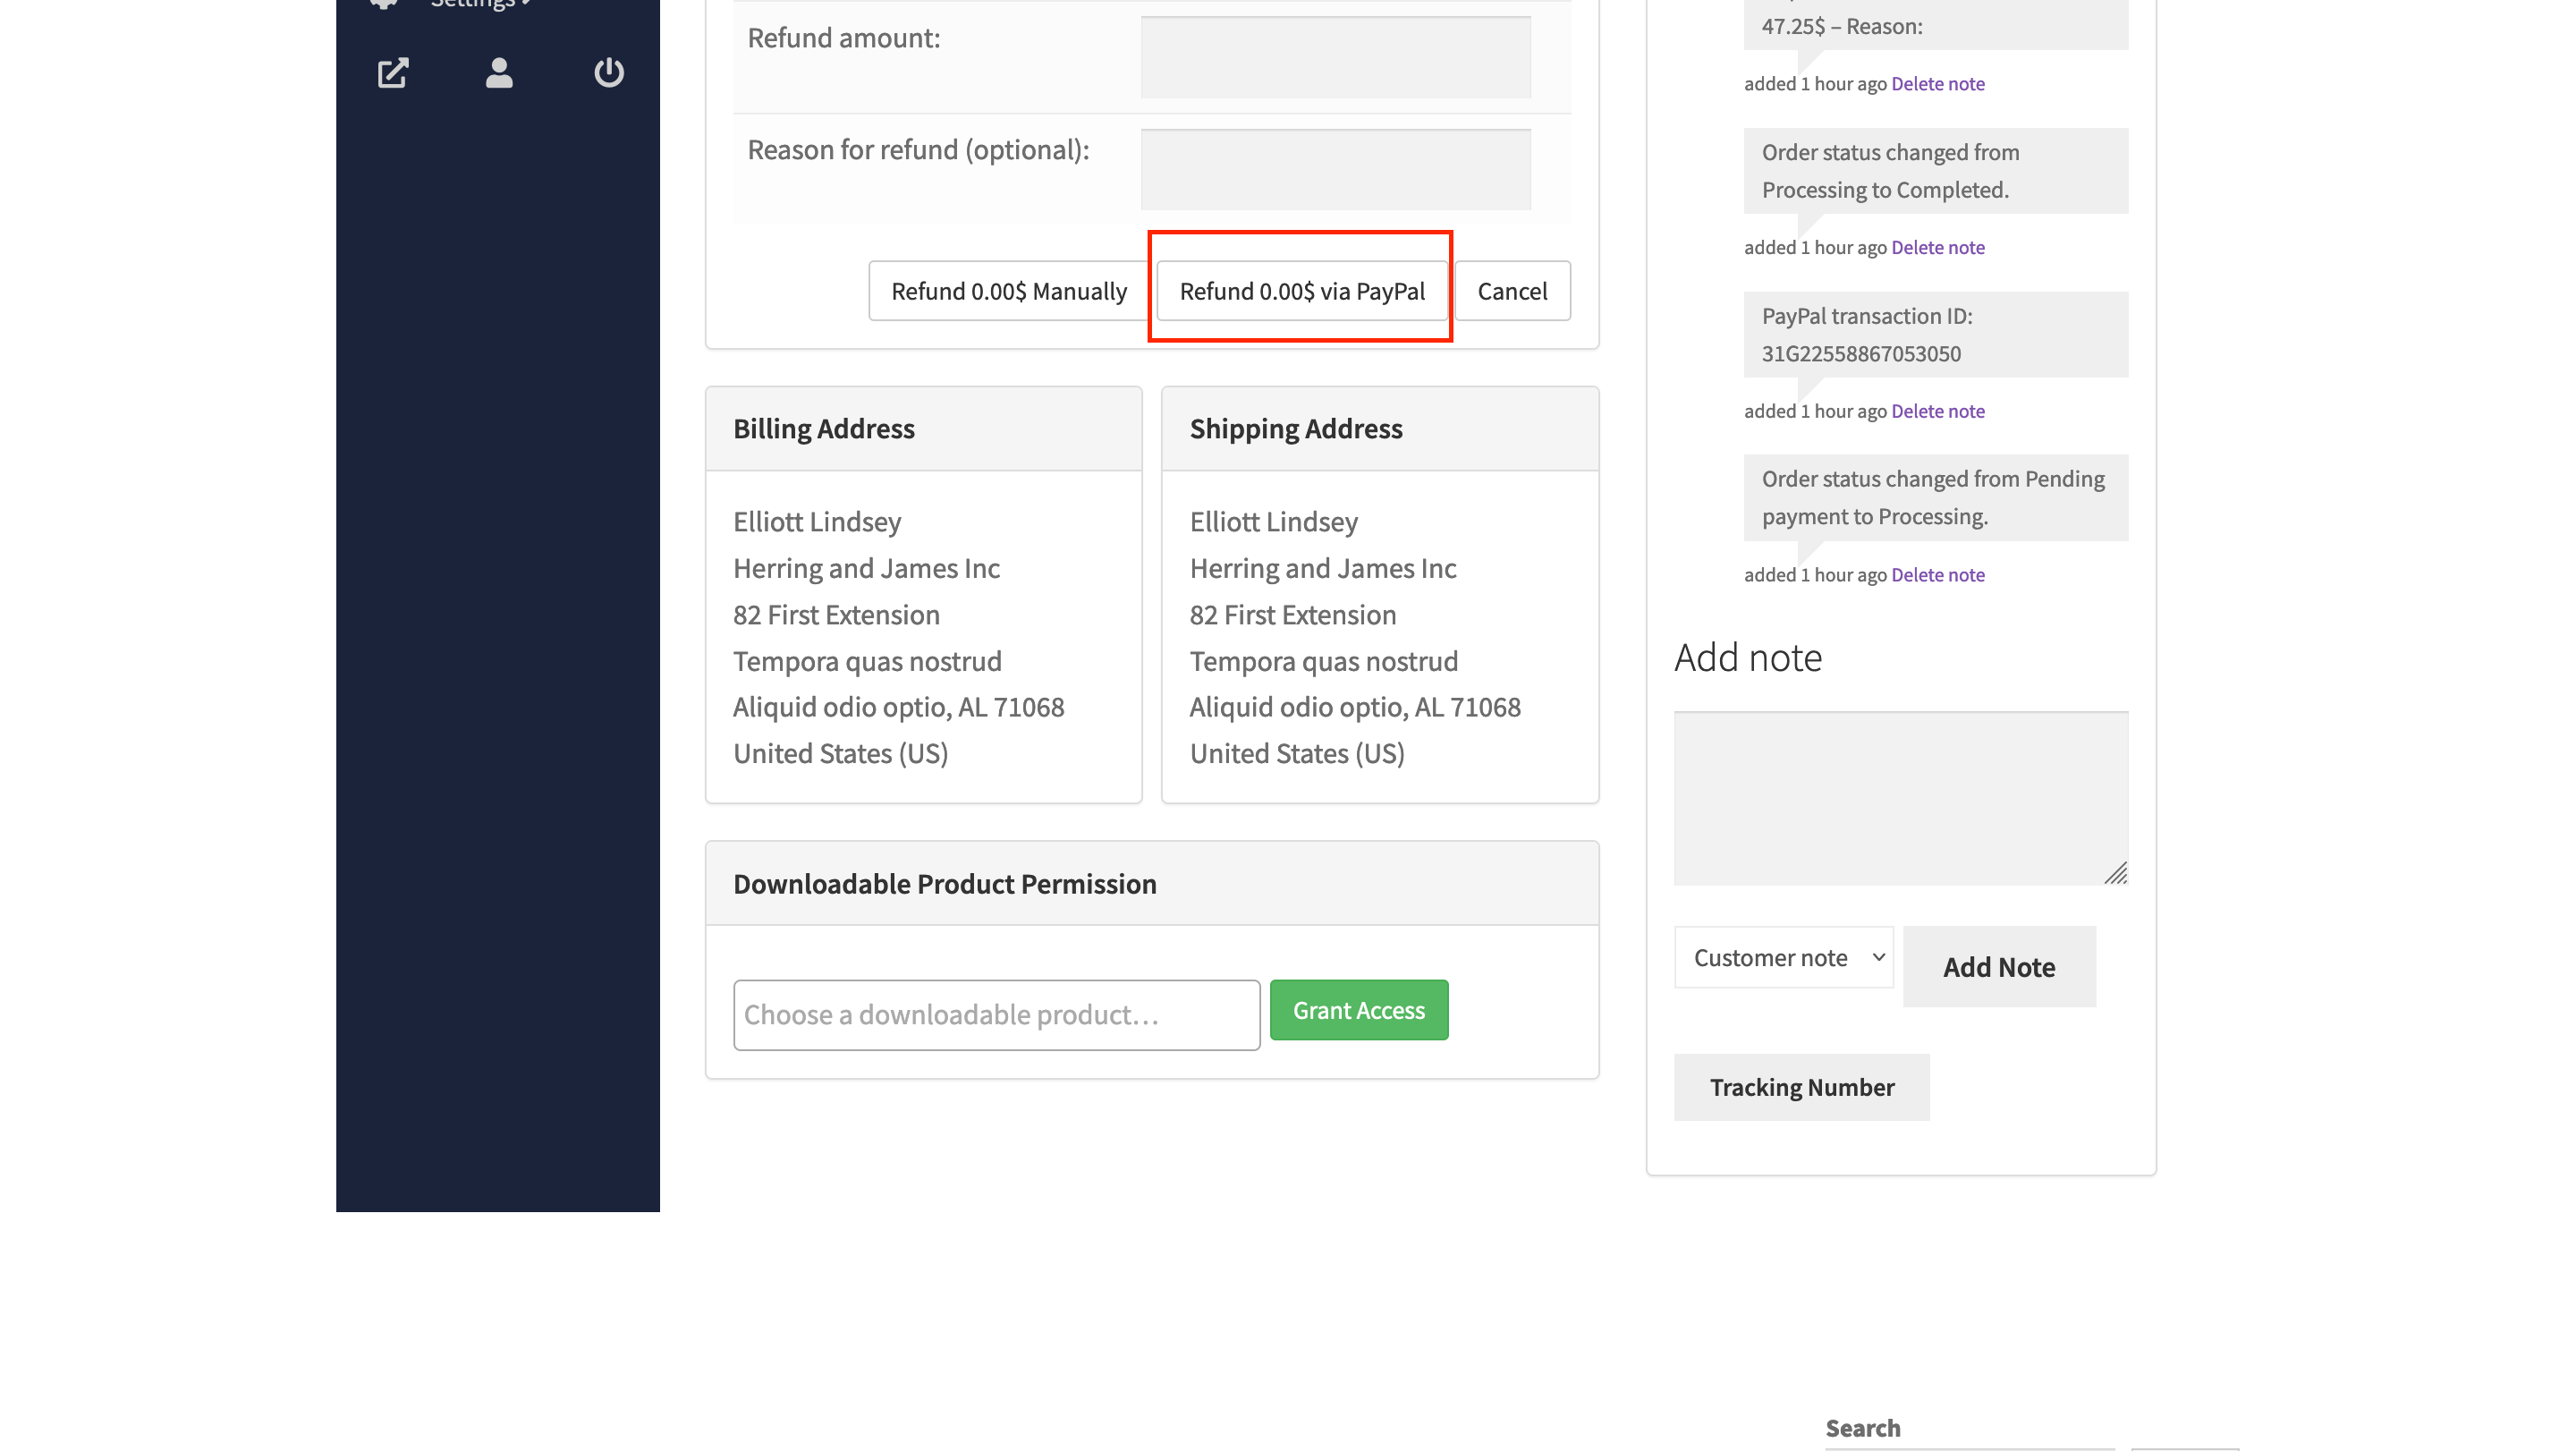Delete the PayPal transaction ID note

coord(1937,410)
